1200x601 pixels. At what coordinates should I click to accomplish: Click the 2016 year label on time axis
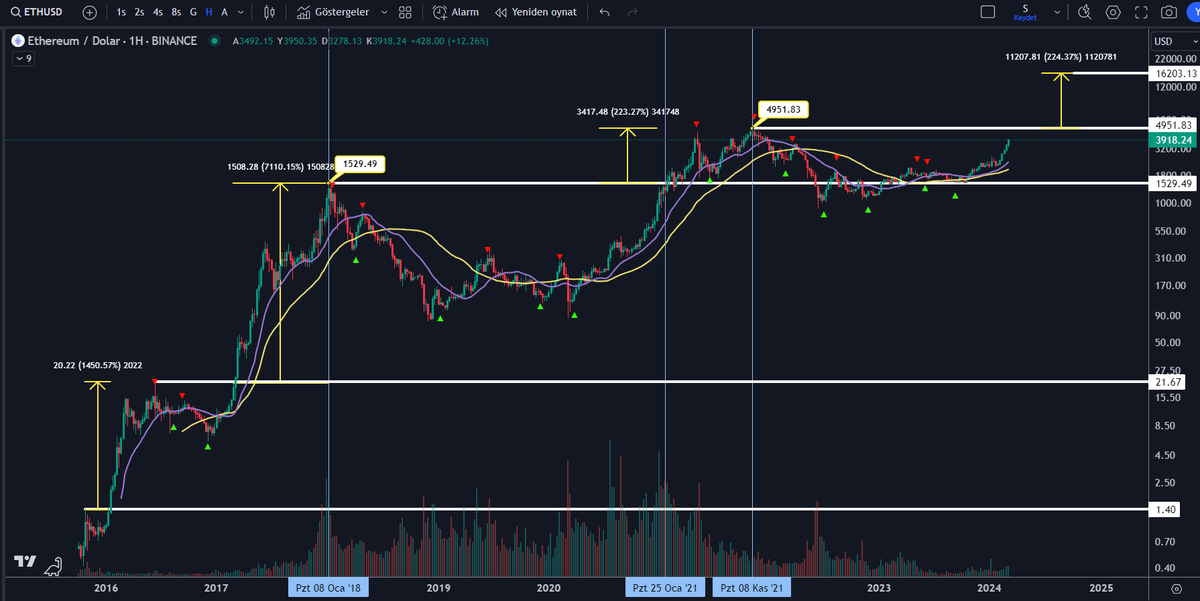(x=106, y=587)
